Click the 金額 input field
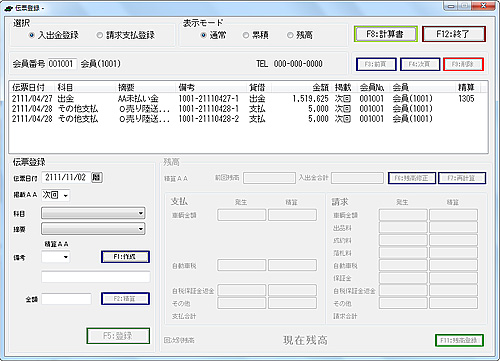This screenshot has height=361, width=500. pyautogui.click(x=66, y=299)
